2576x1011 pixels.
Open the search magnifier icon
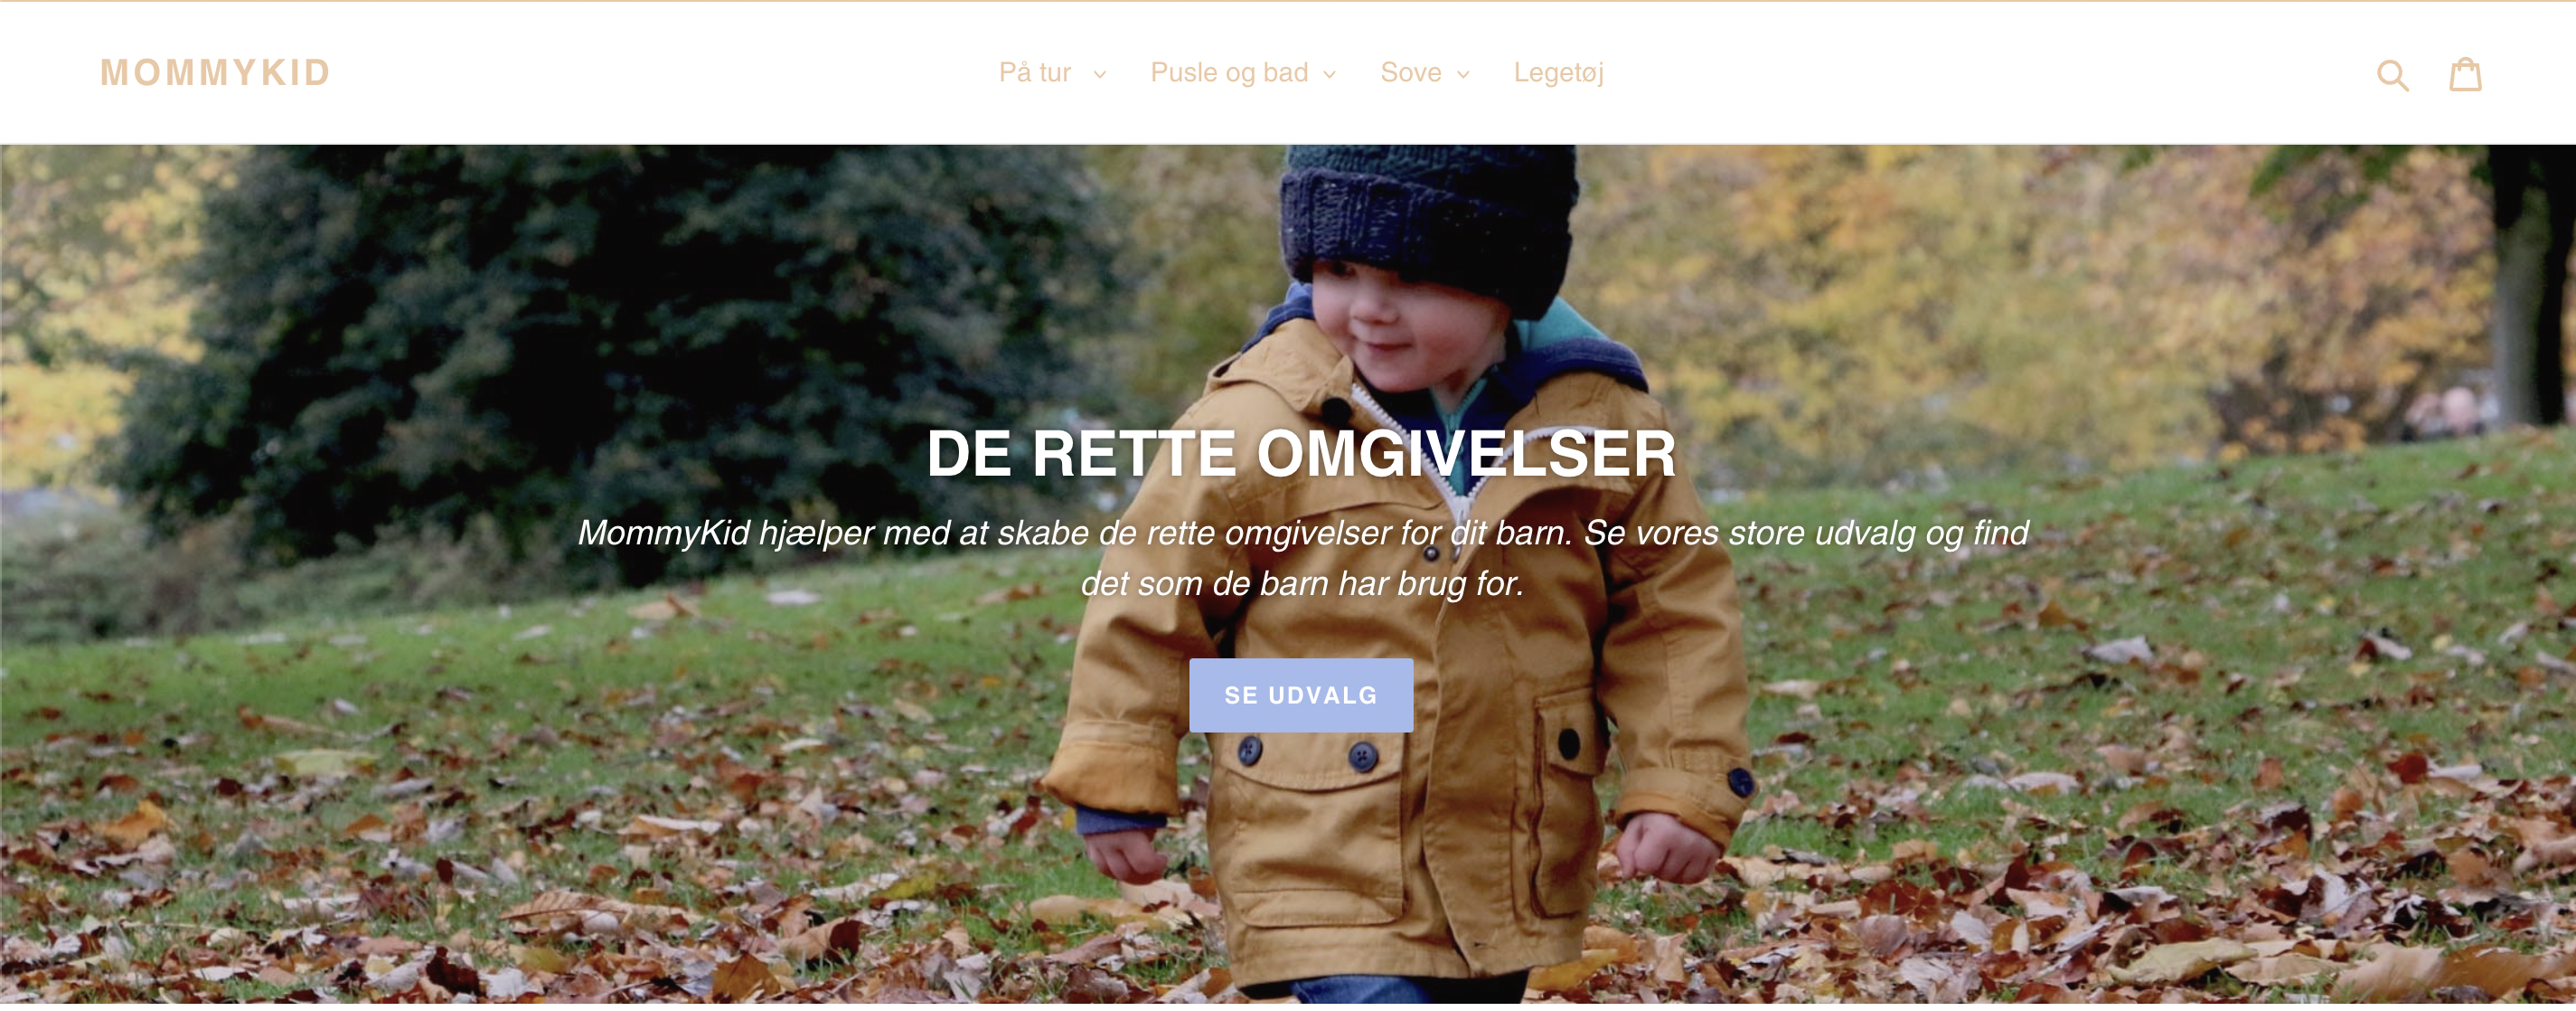point(2392,74)
